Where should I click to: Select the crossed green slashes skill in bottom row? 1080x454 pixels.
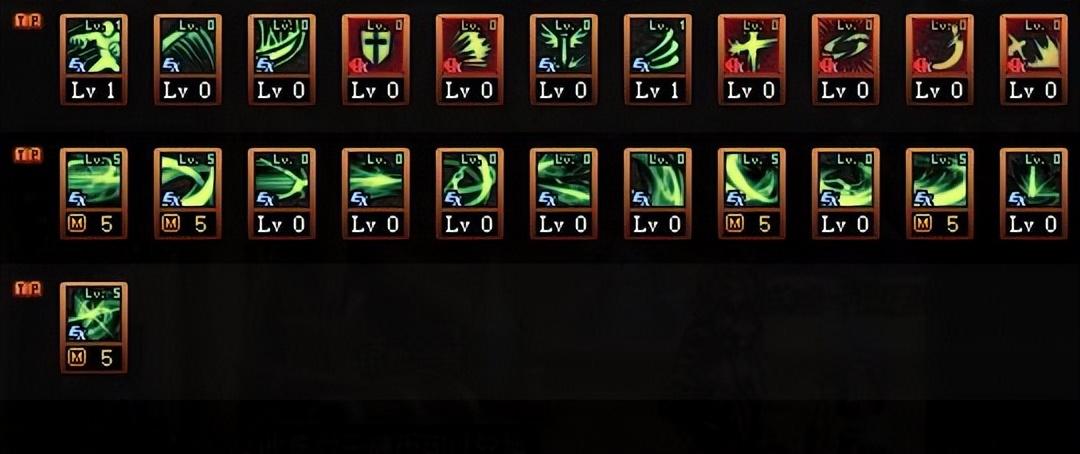tap(94, 327)
